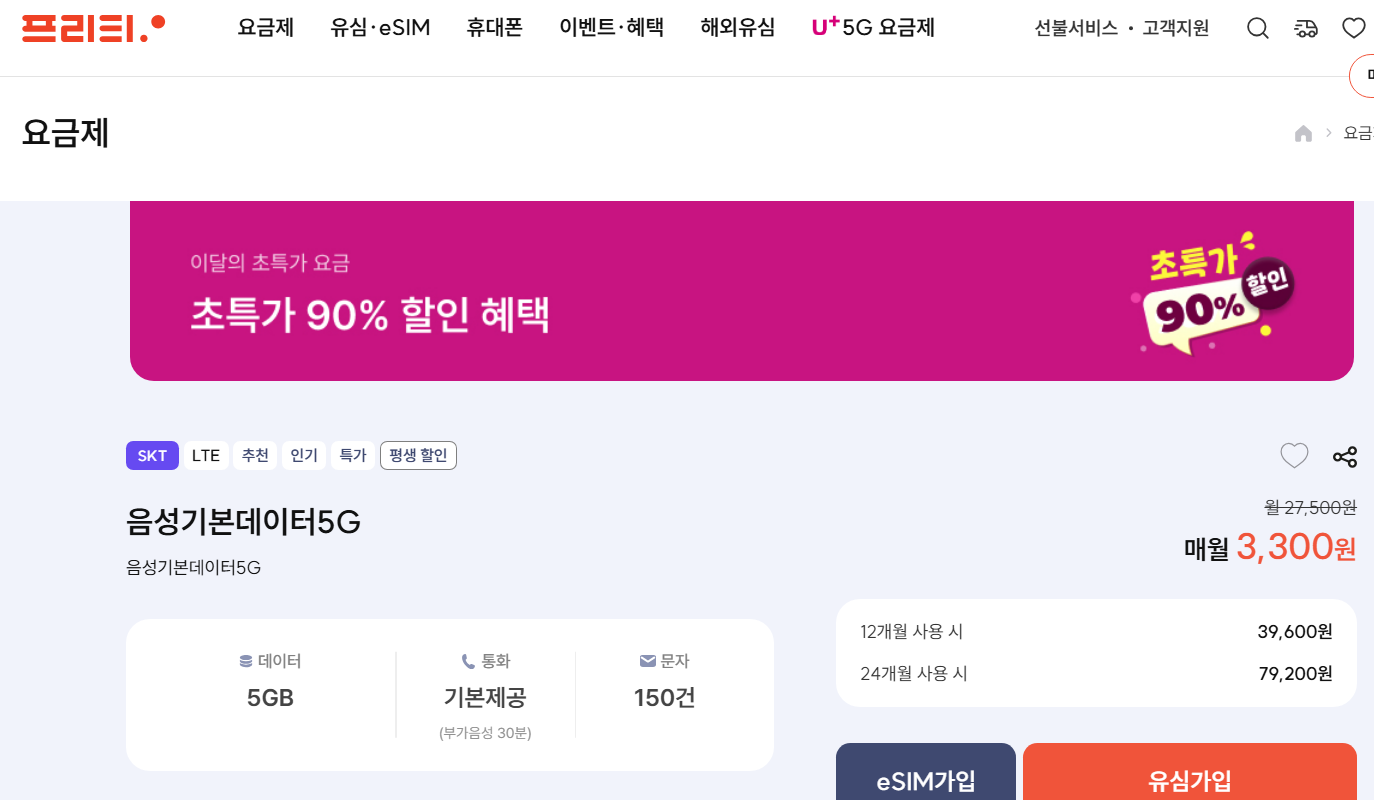This screenshot has height=800, width=1374.
Task: Click the phone icon above 기본제공
Action: (468, 660)
